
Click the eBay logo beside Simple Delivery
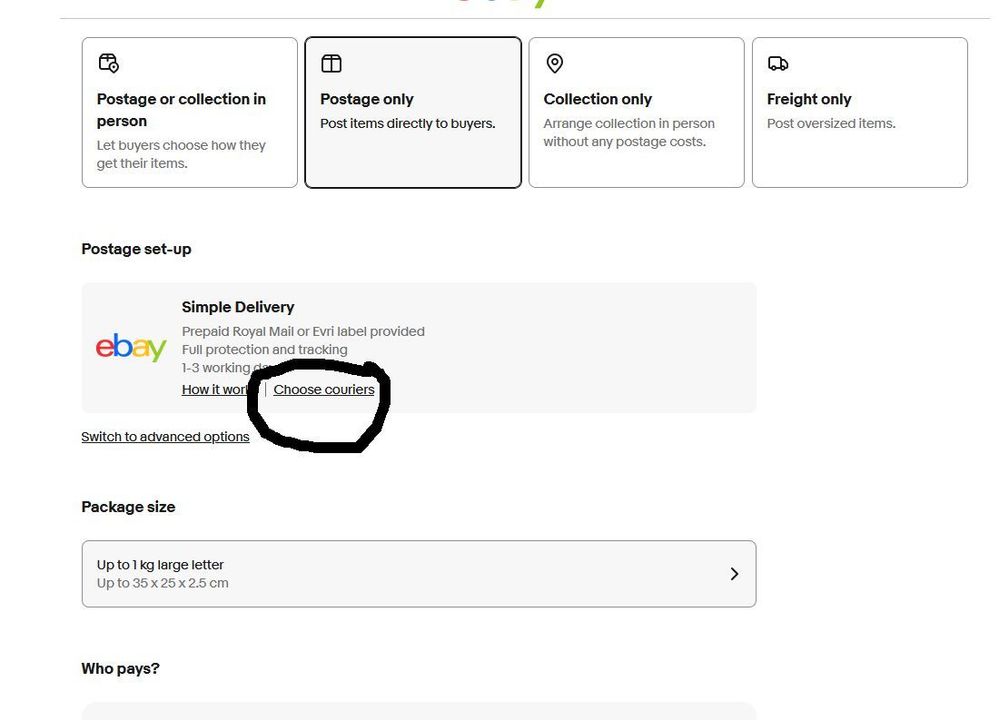click(x=131, y=347)
